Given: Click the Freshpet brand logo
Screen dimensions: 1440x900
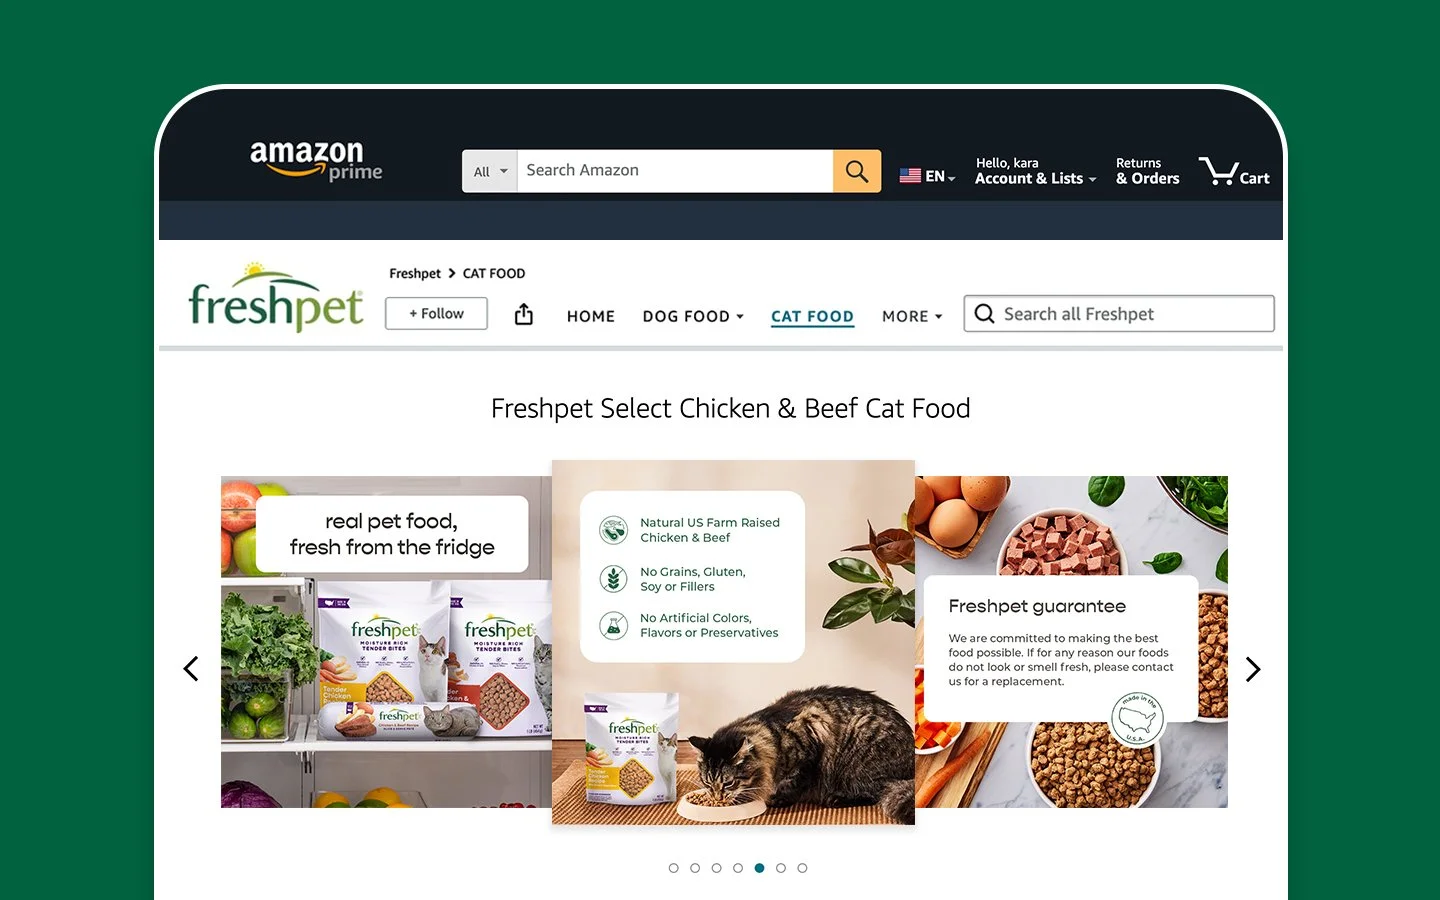Looking at the screenshot, I should pyautogui.click(x=276, y=298).
